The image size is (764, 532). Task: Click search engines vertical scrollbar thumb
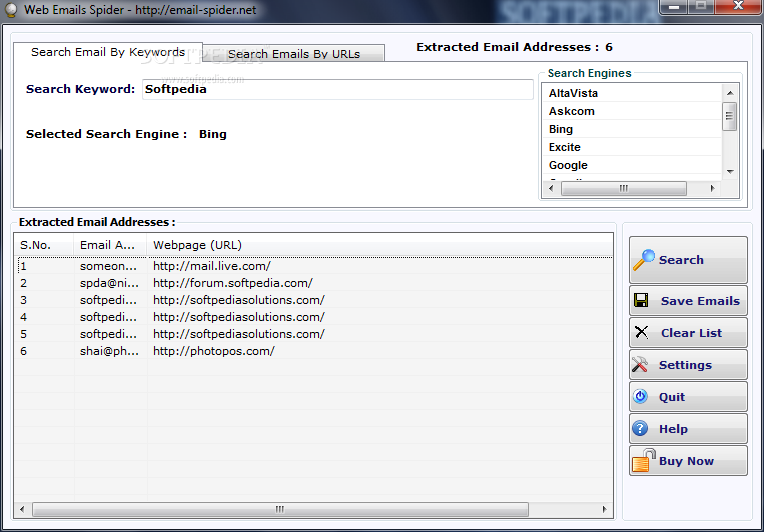729,116
